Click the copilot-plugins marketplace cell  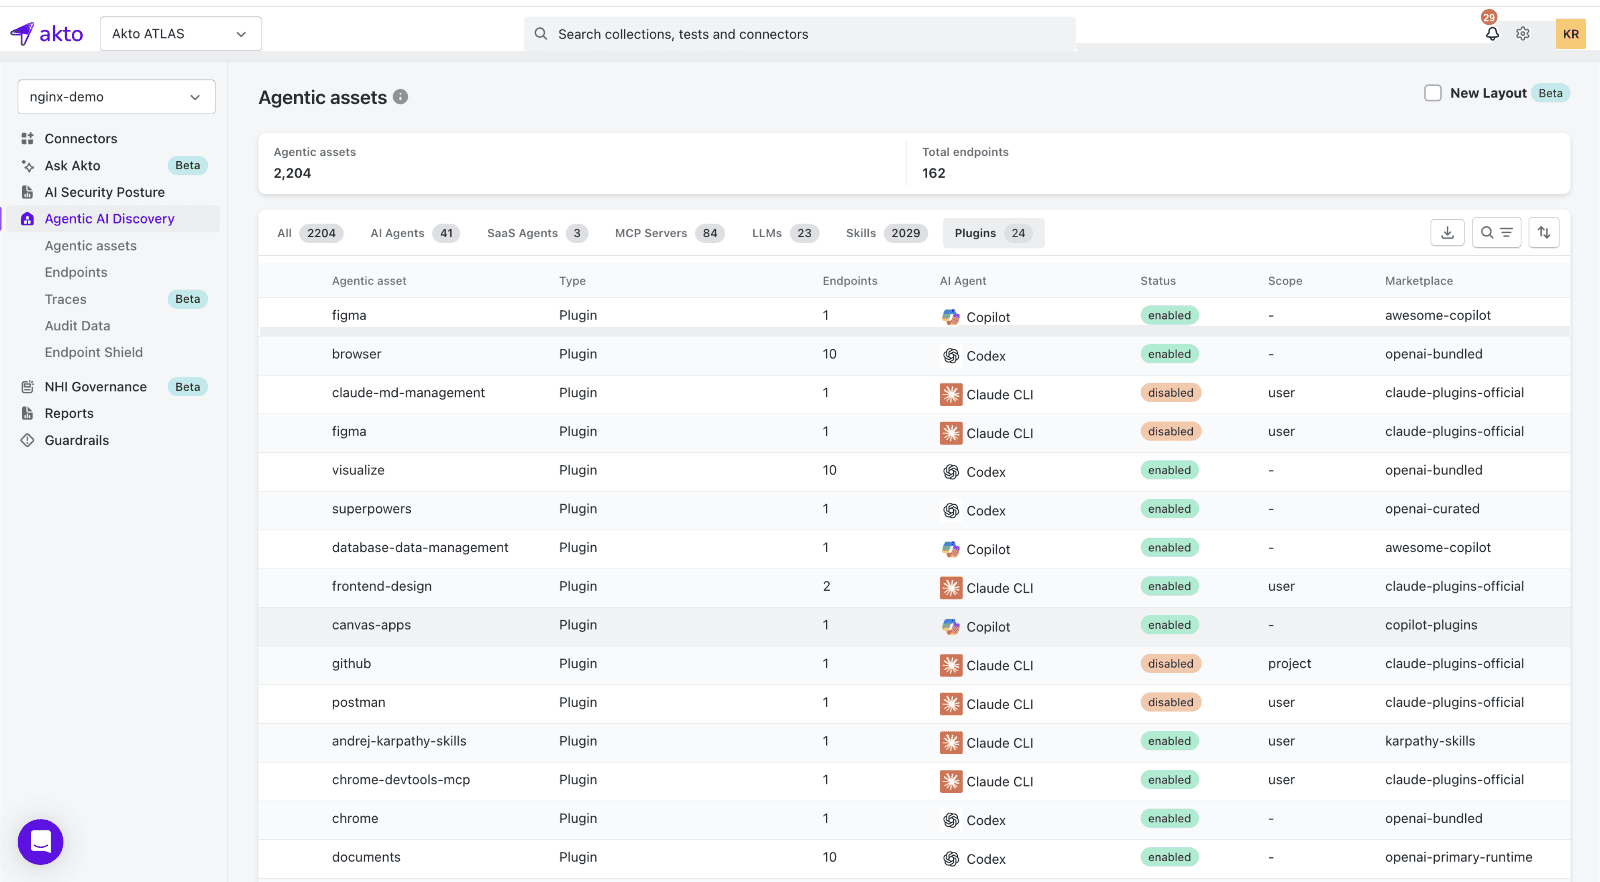tap(1431, 625)
